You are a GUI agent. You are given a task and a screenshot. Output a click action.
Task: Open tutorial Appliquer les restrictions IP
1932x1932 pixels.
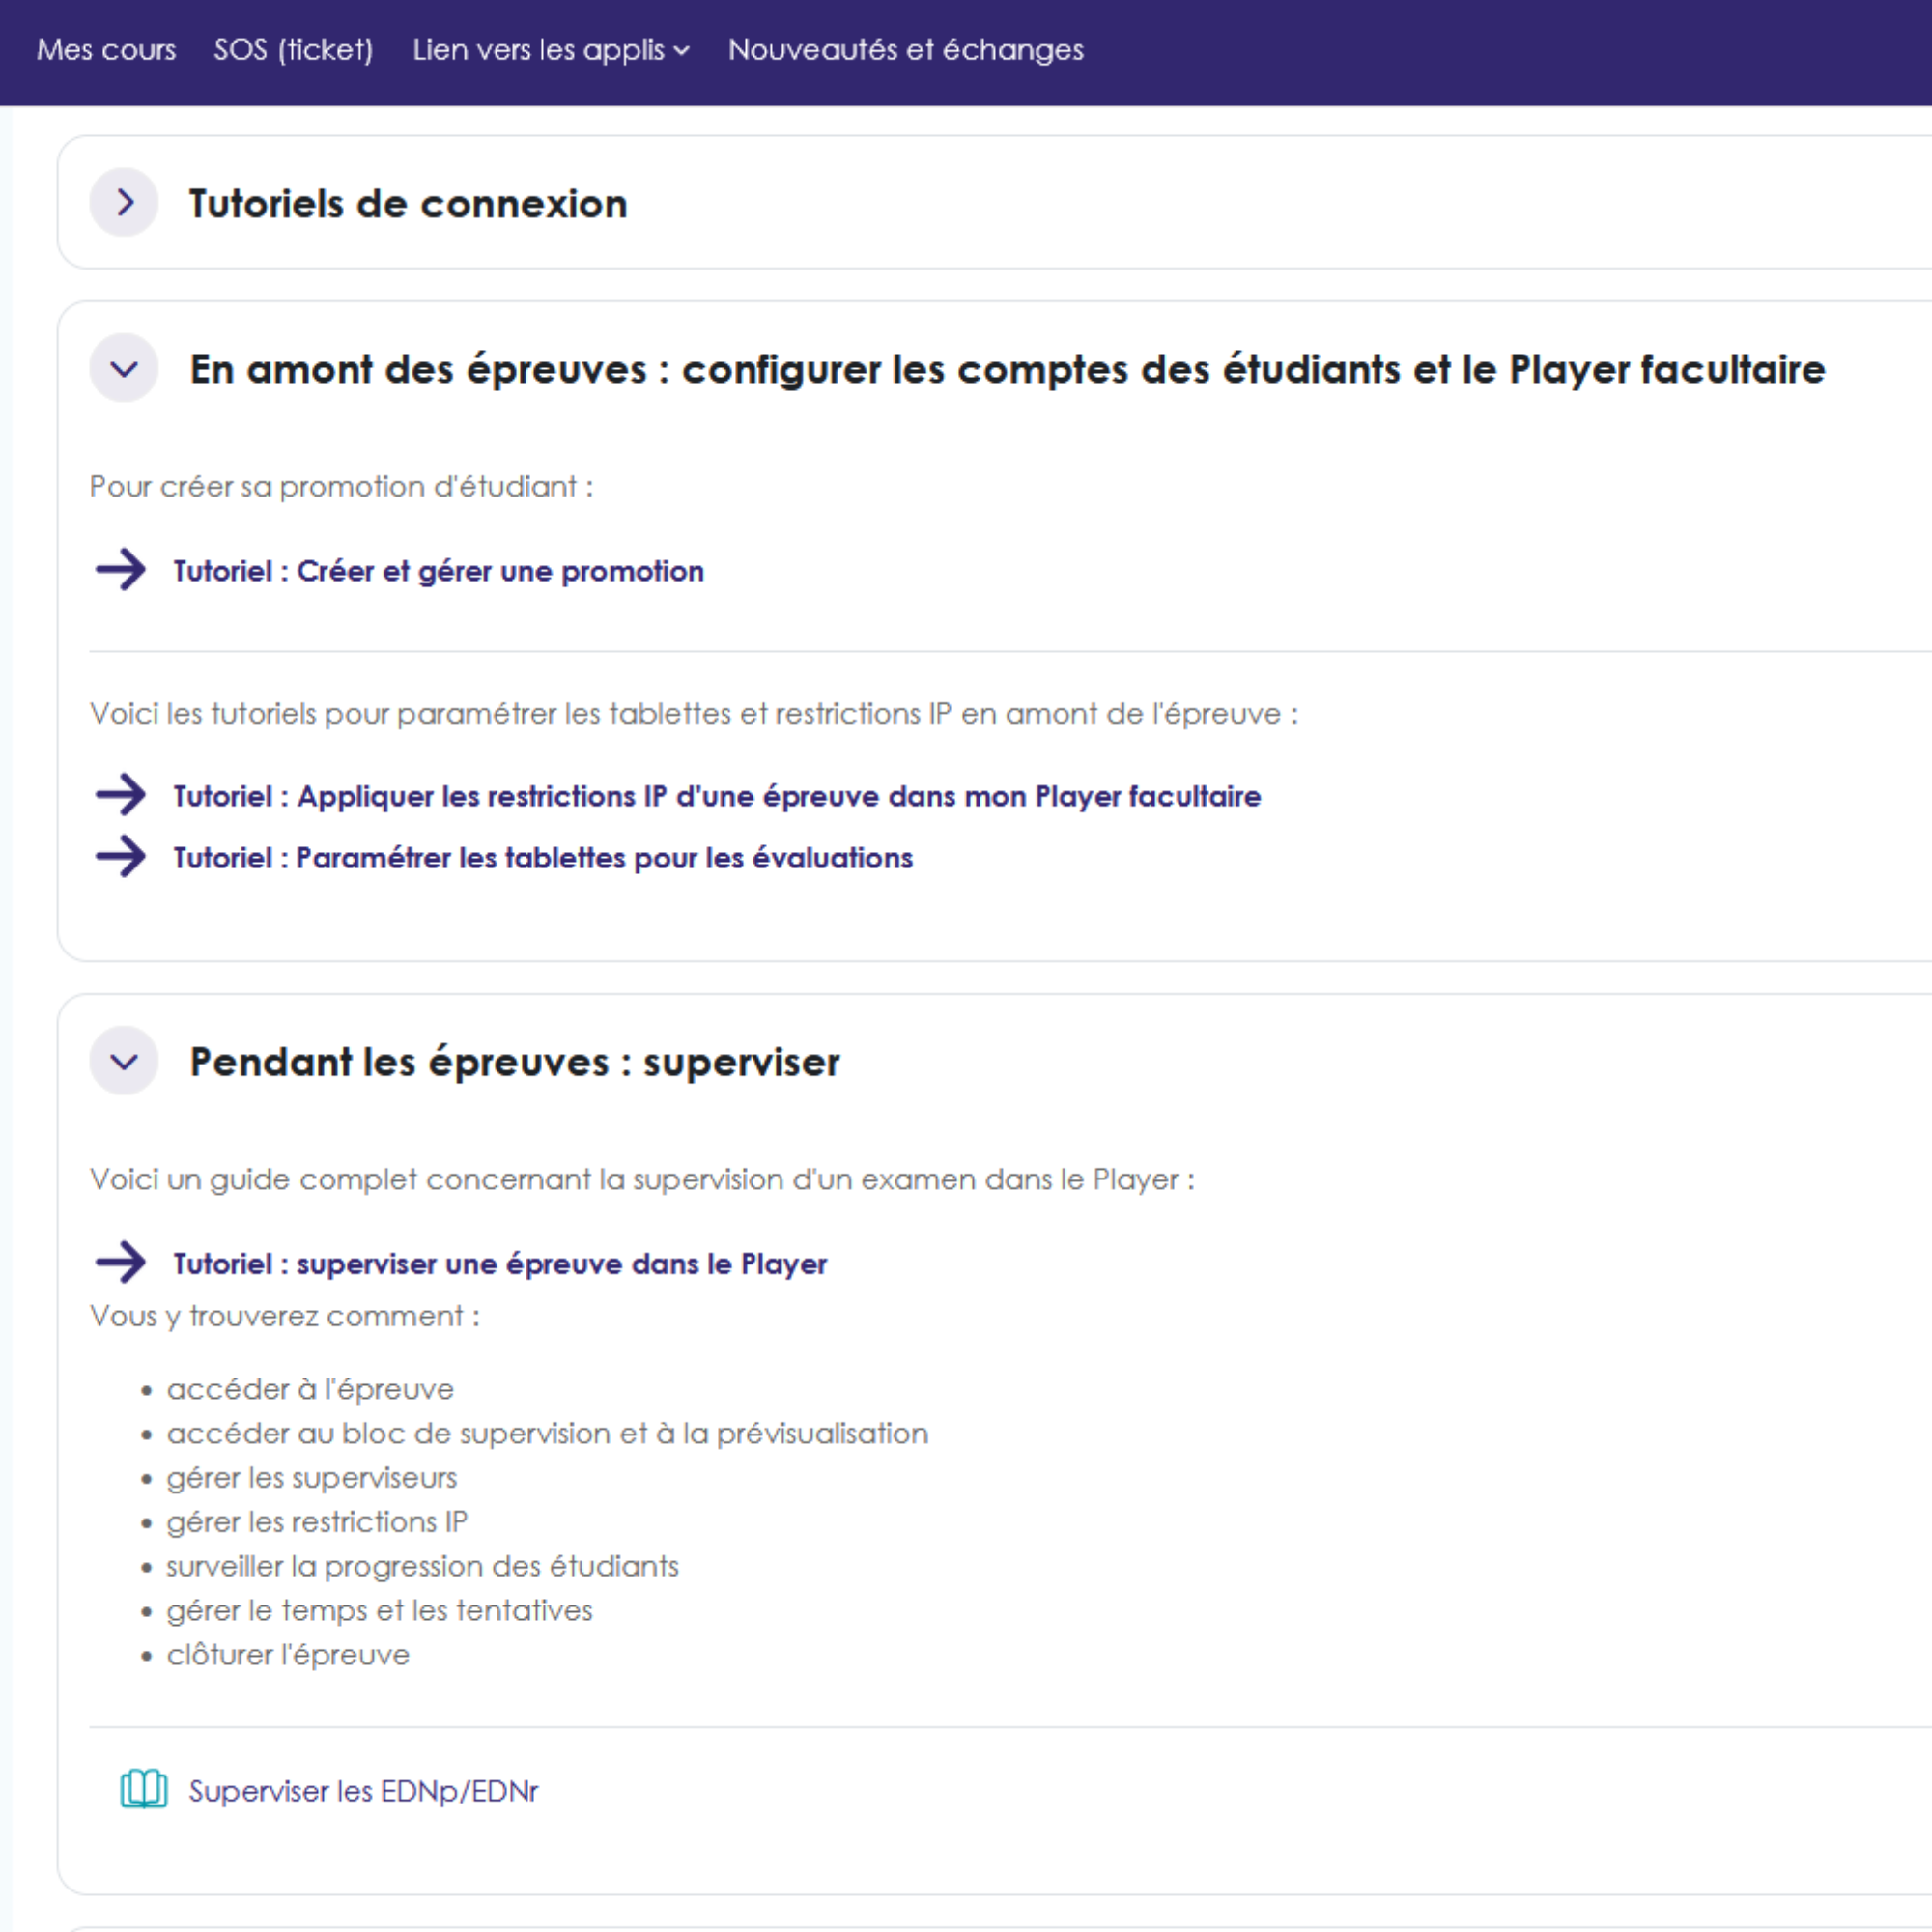[x=716, y=796]
